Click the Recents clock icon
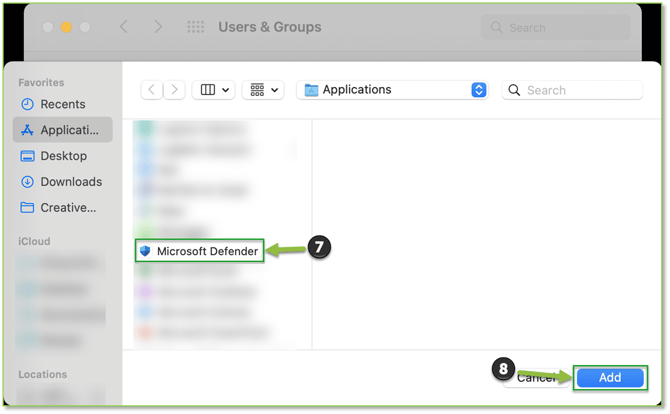This screenshot has width=670, height=414. point(28,104)
